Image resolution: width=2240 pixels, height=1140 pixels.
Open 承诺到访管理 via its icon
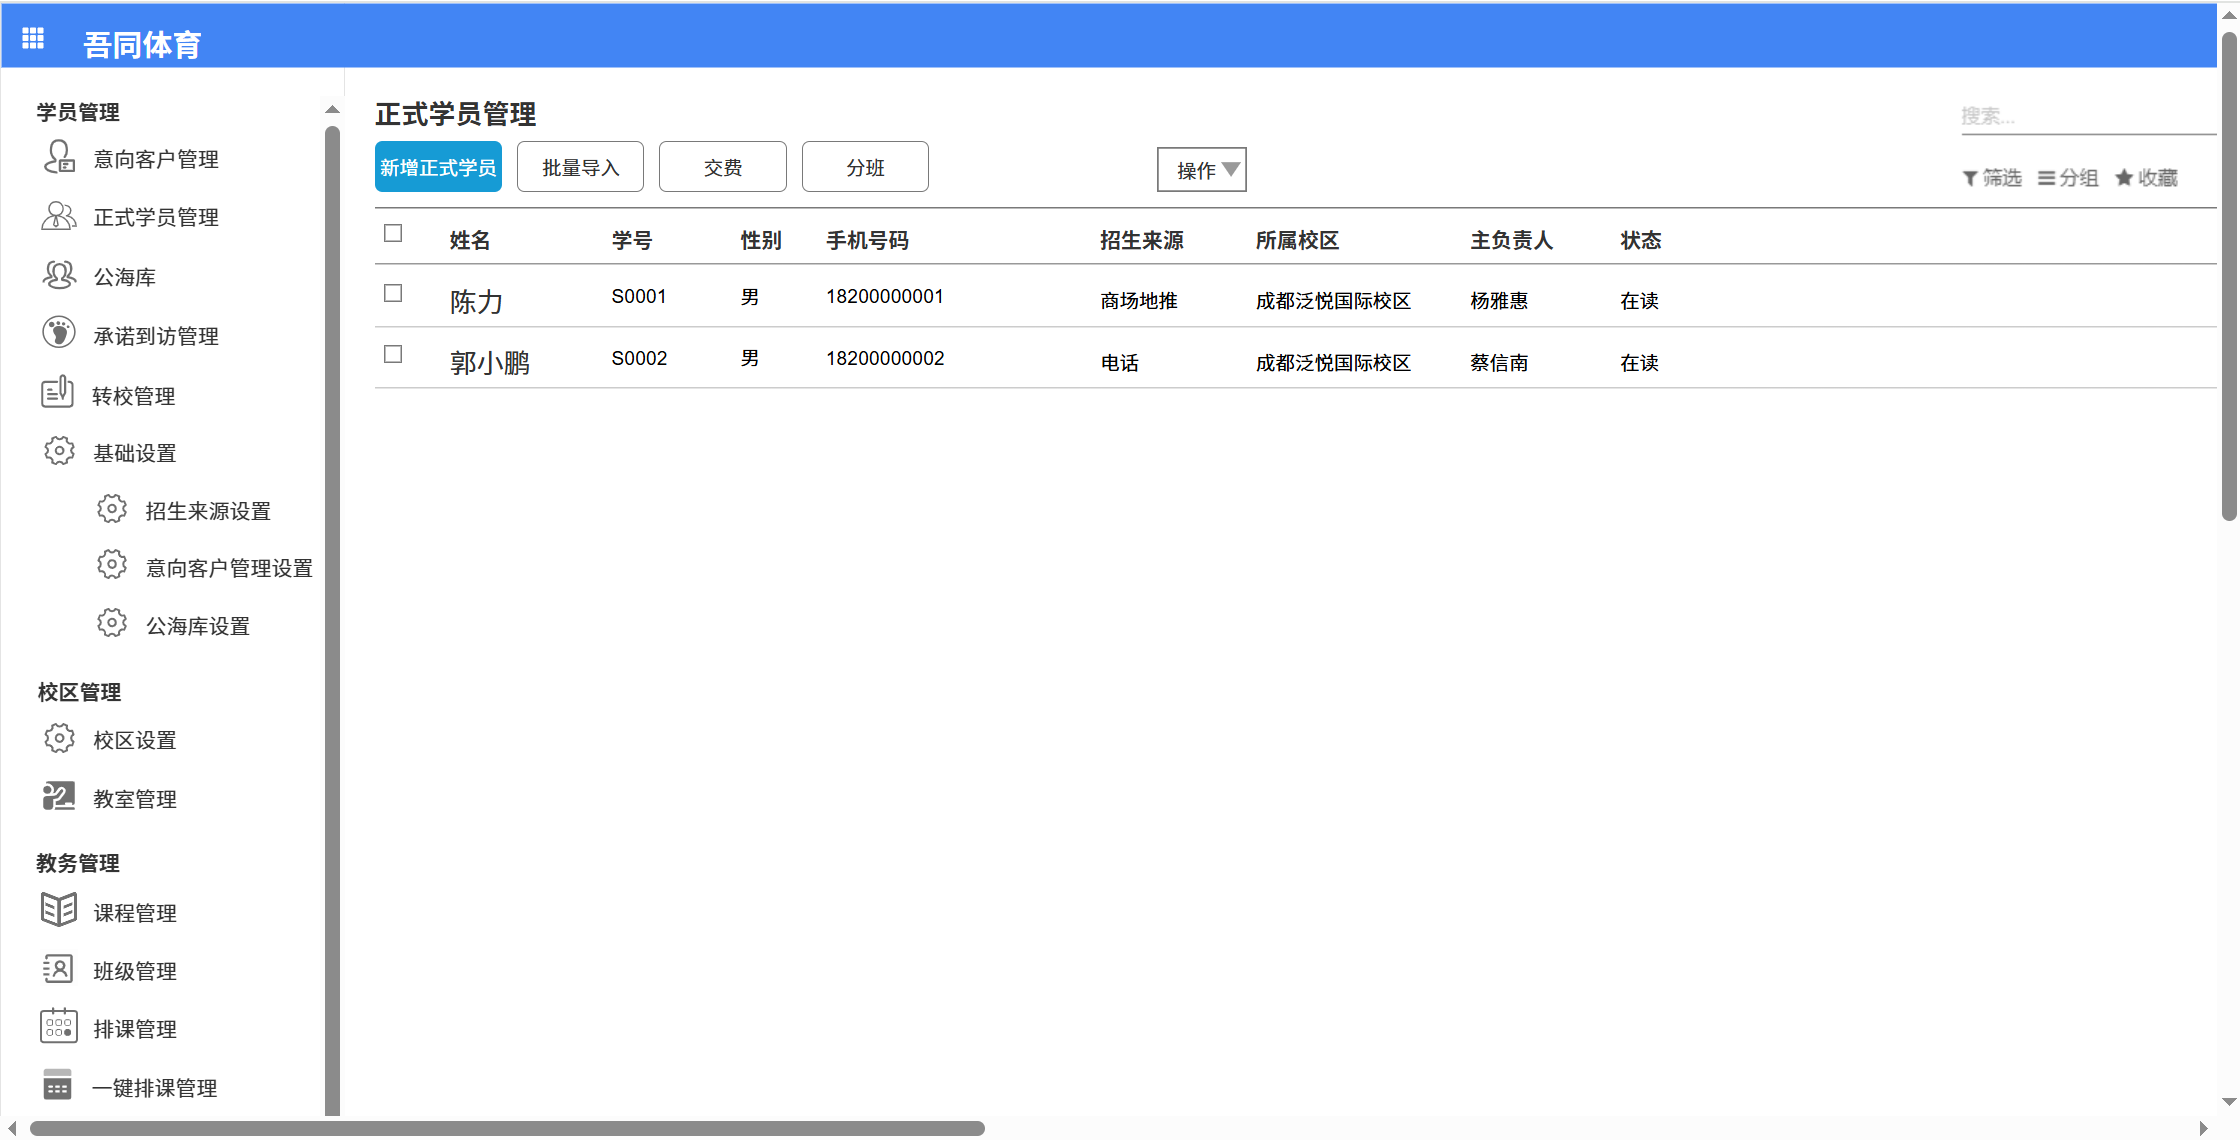pos(58,334)
